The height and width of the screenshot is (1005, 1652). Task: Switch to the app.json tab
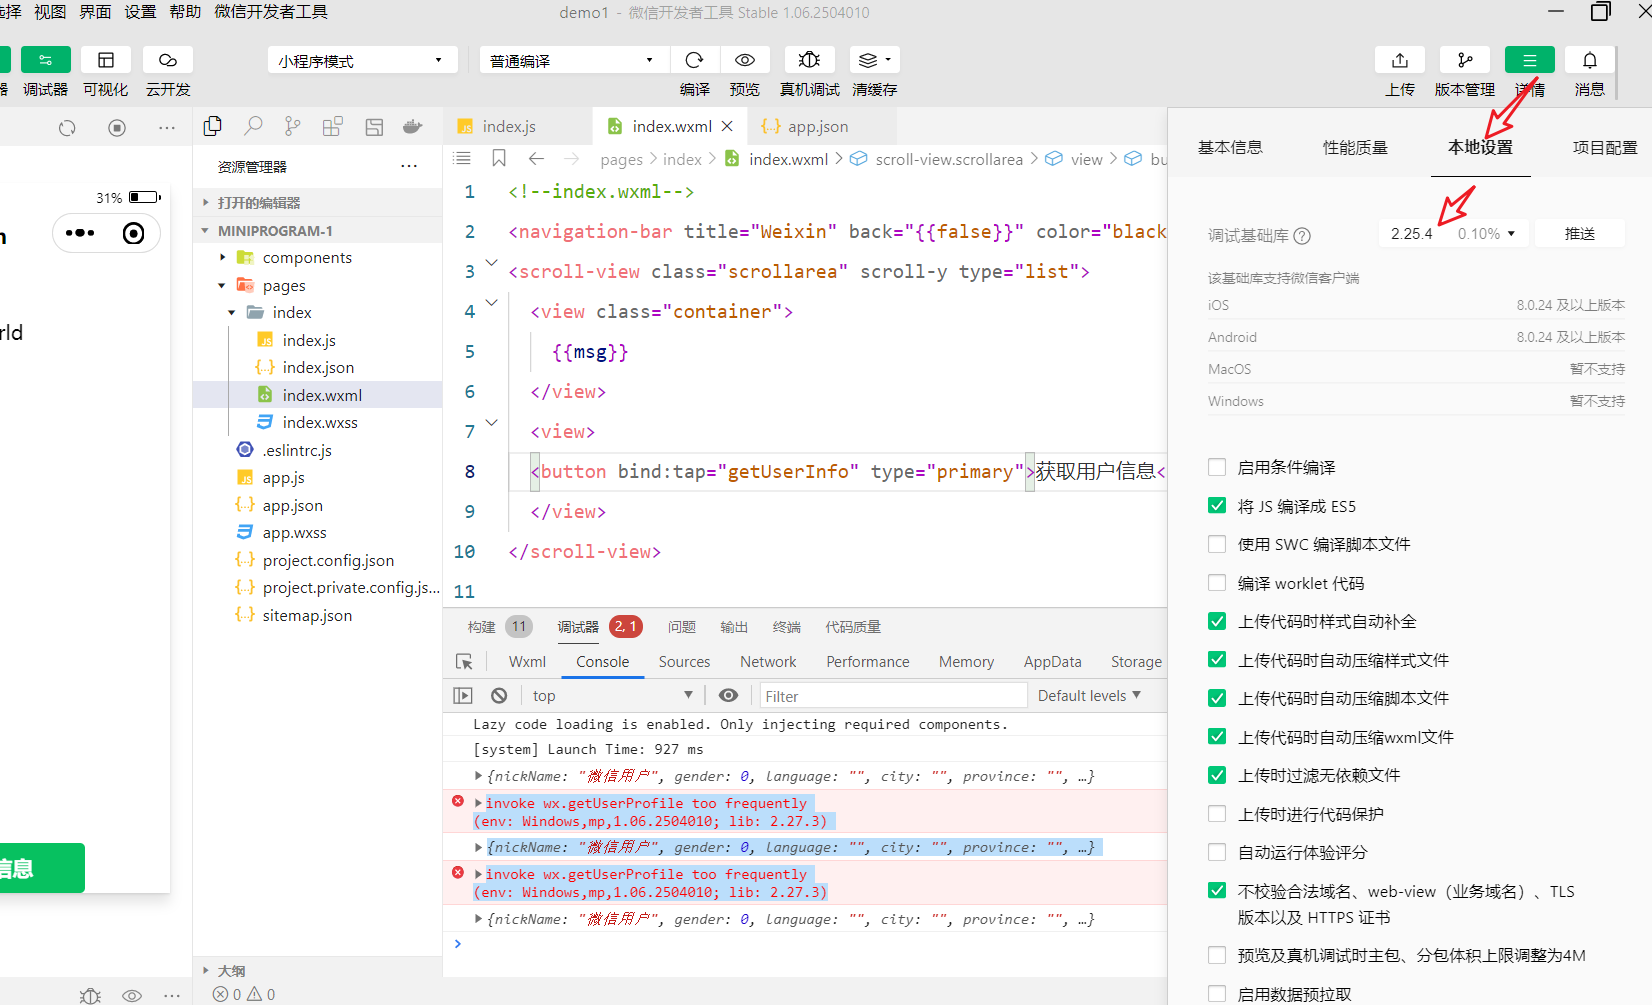pos(815,126)
